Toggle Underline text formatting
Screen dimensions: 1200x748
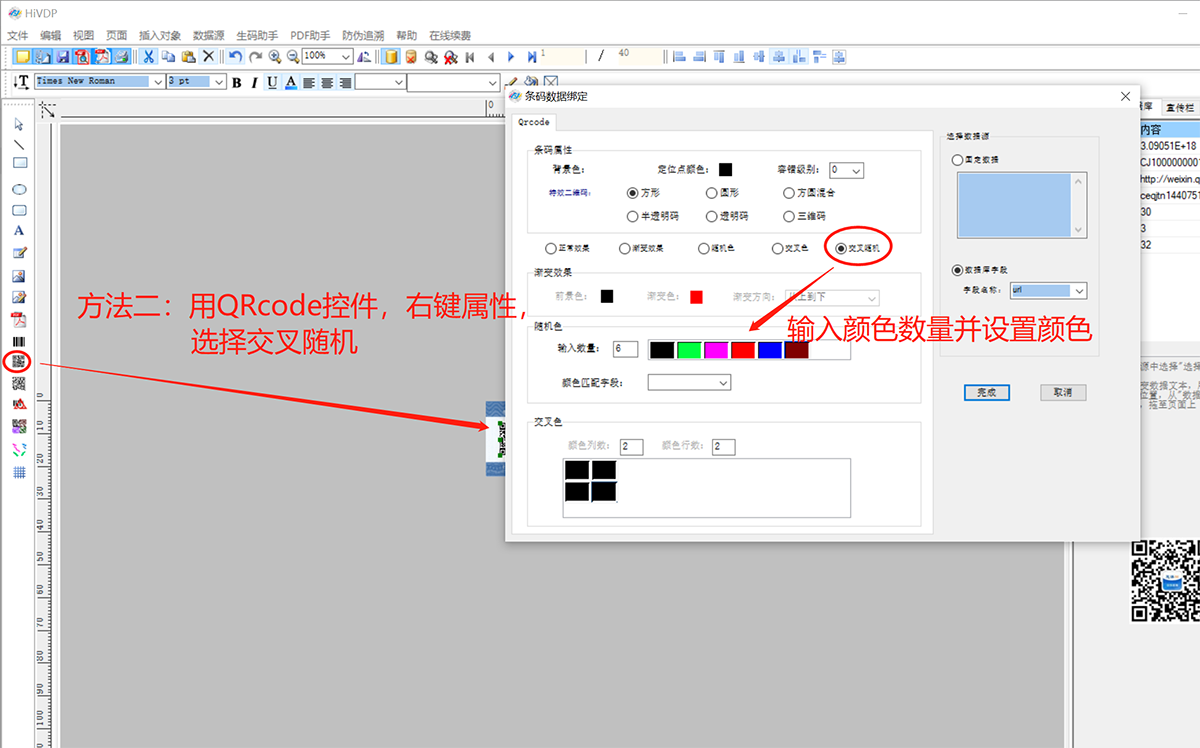click(272, 82)
